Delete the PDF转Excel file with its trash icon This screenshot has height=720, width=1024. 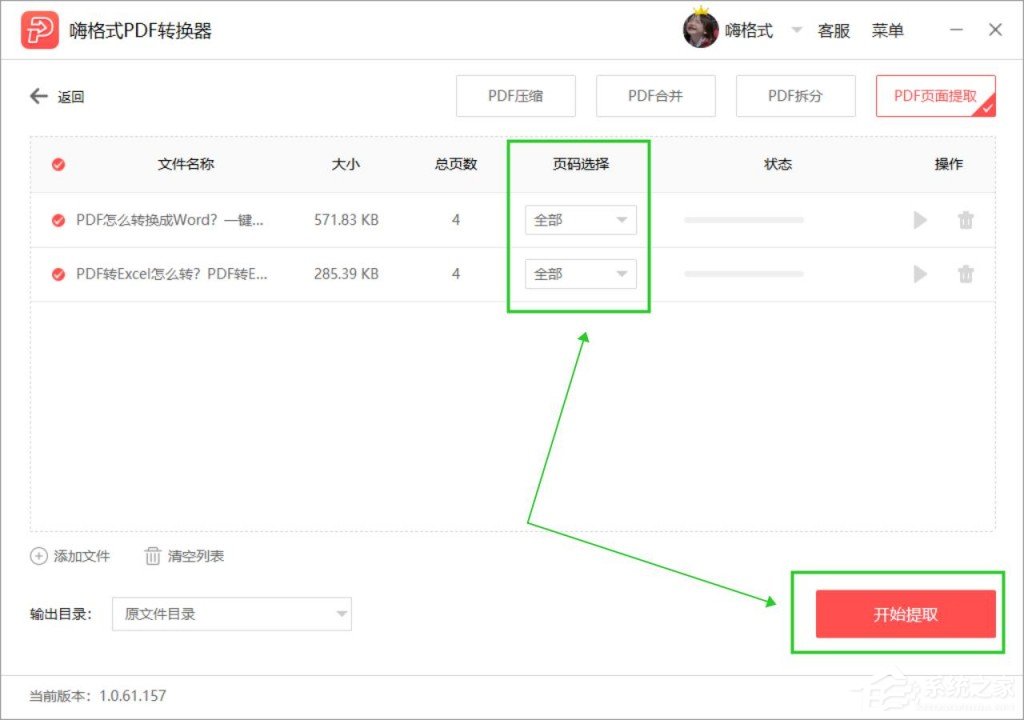pos(966,274)
